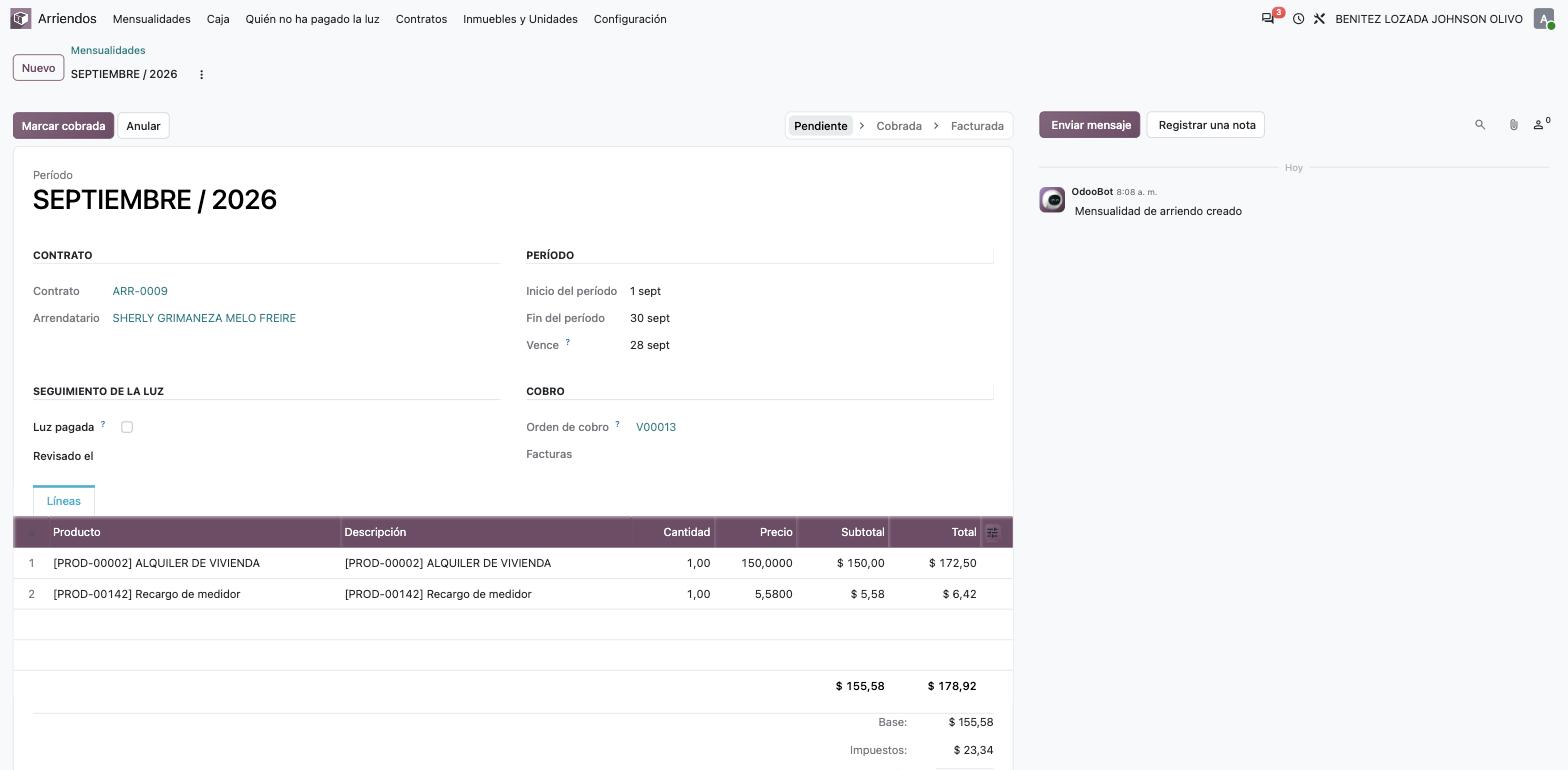Open contract ARR-0009 link
Screen dimensions: 1568x770
click(x=140, y=291)
